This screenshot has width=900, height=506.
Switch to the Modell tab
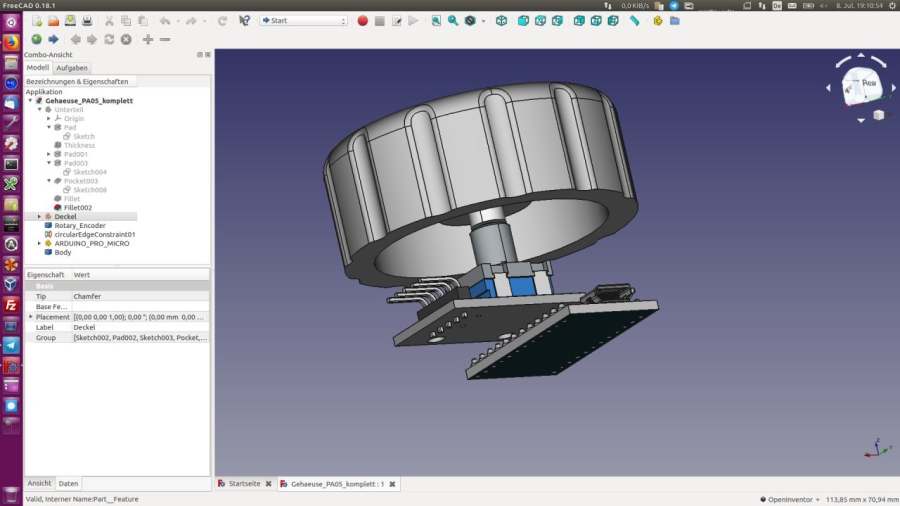(x=38, y=68)
